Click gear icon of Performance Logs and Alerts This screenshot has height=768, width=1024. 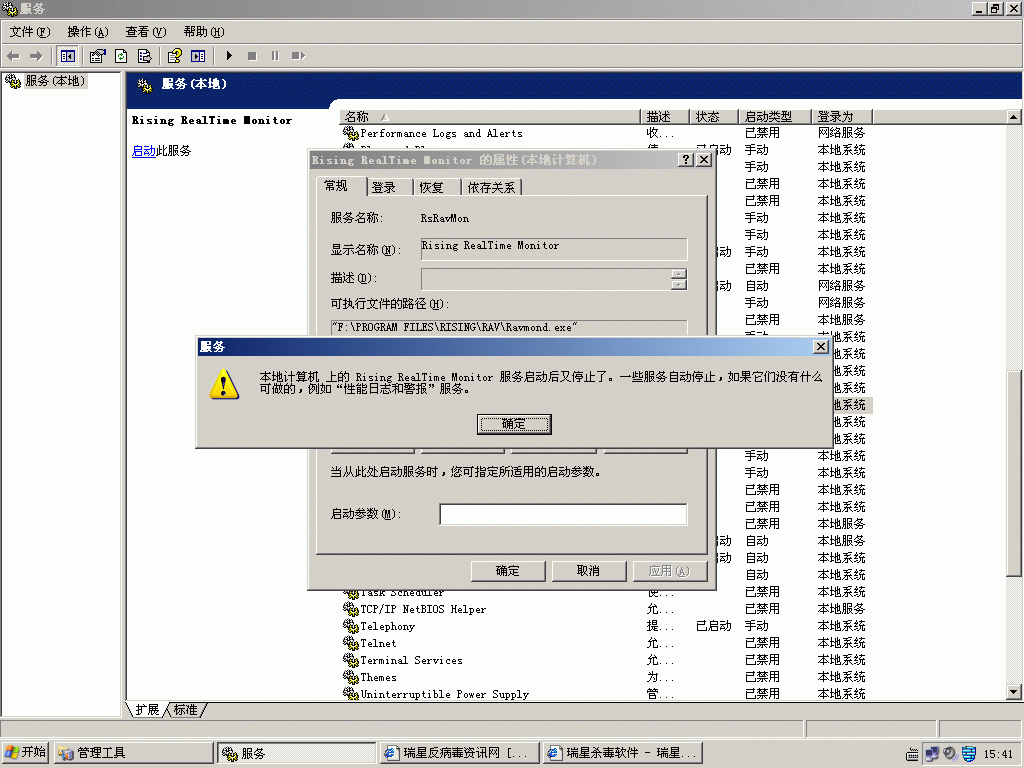click(351, 133)
